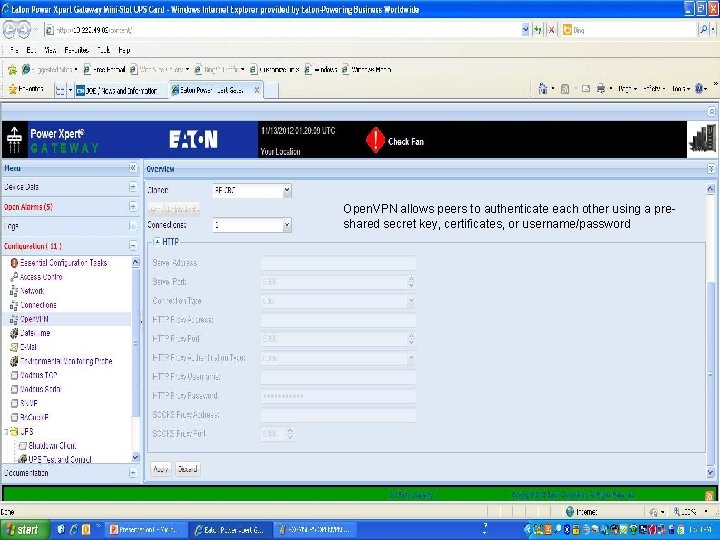Open HTTP Proxy Authentication Type dropdown
Image resolution: width=720 pixels, height=540 pixels.
coord(411,358)
